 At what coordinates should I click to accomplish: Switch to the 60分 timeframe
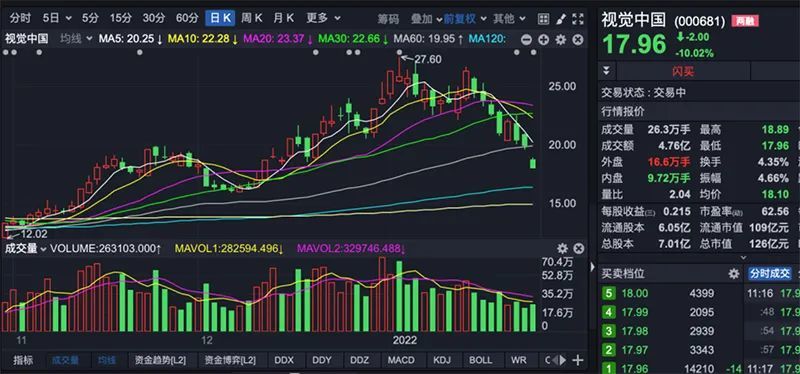tap(187, 18)
